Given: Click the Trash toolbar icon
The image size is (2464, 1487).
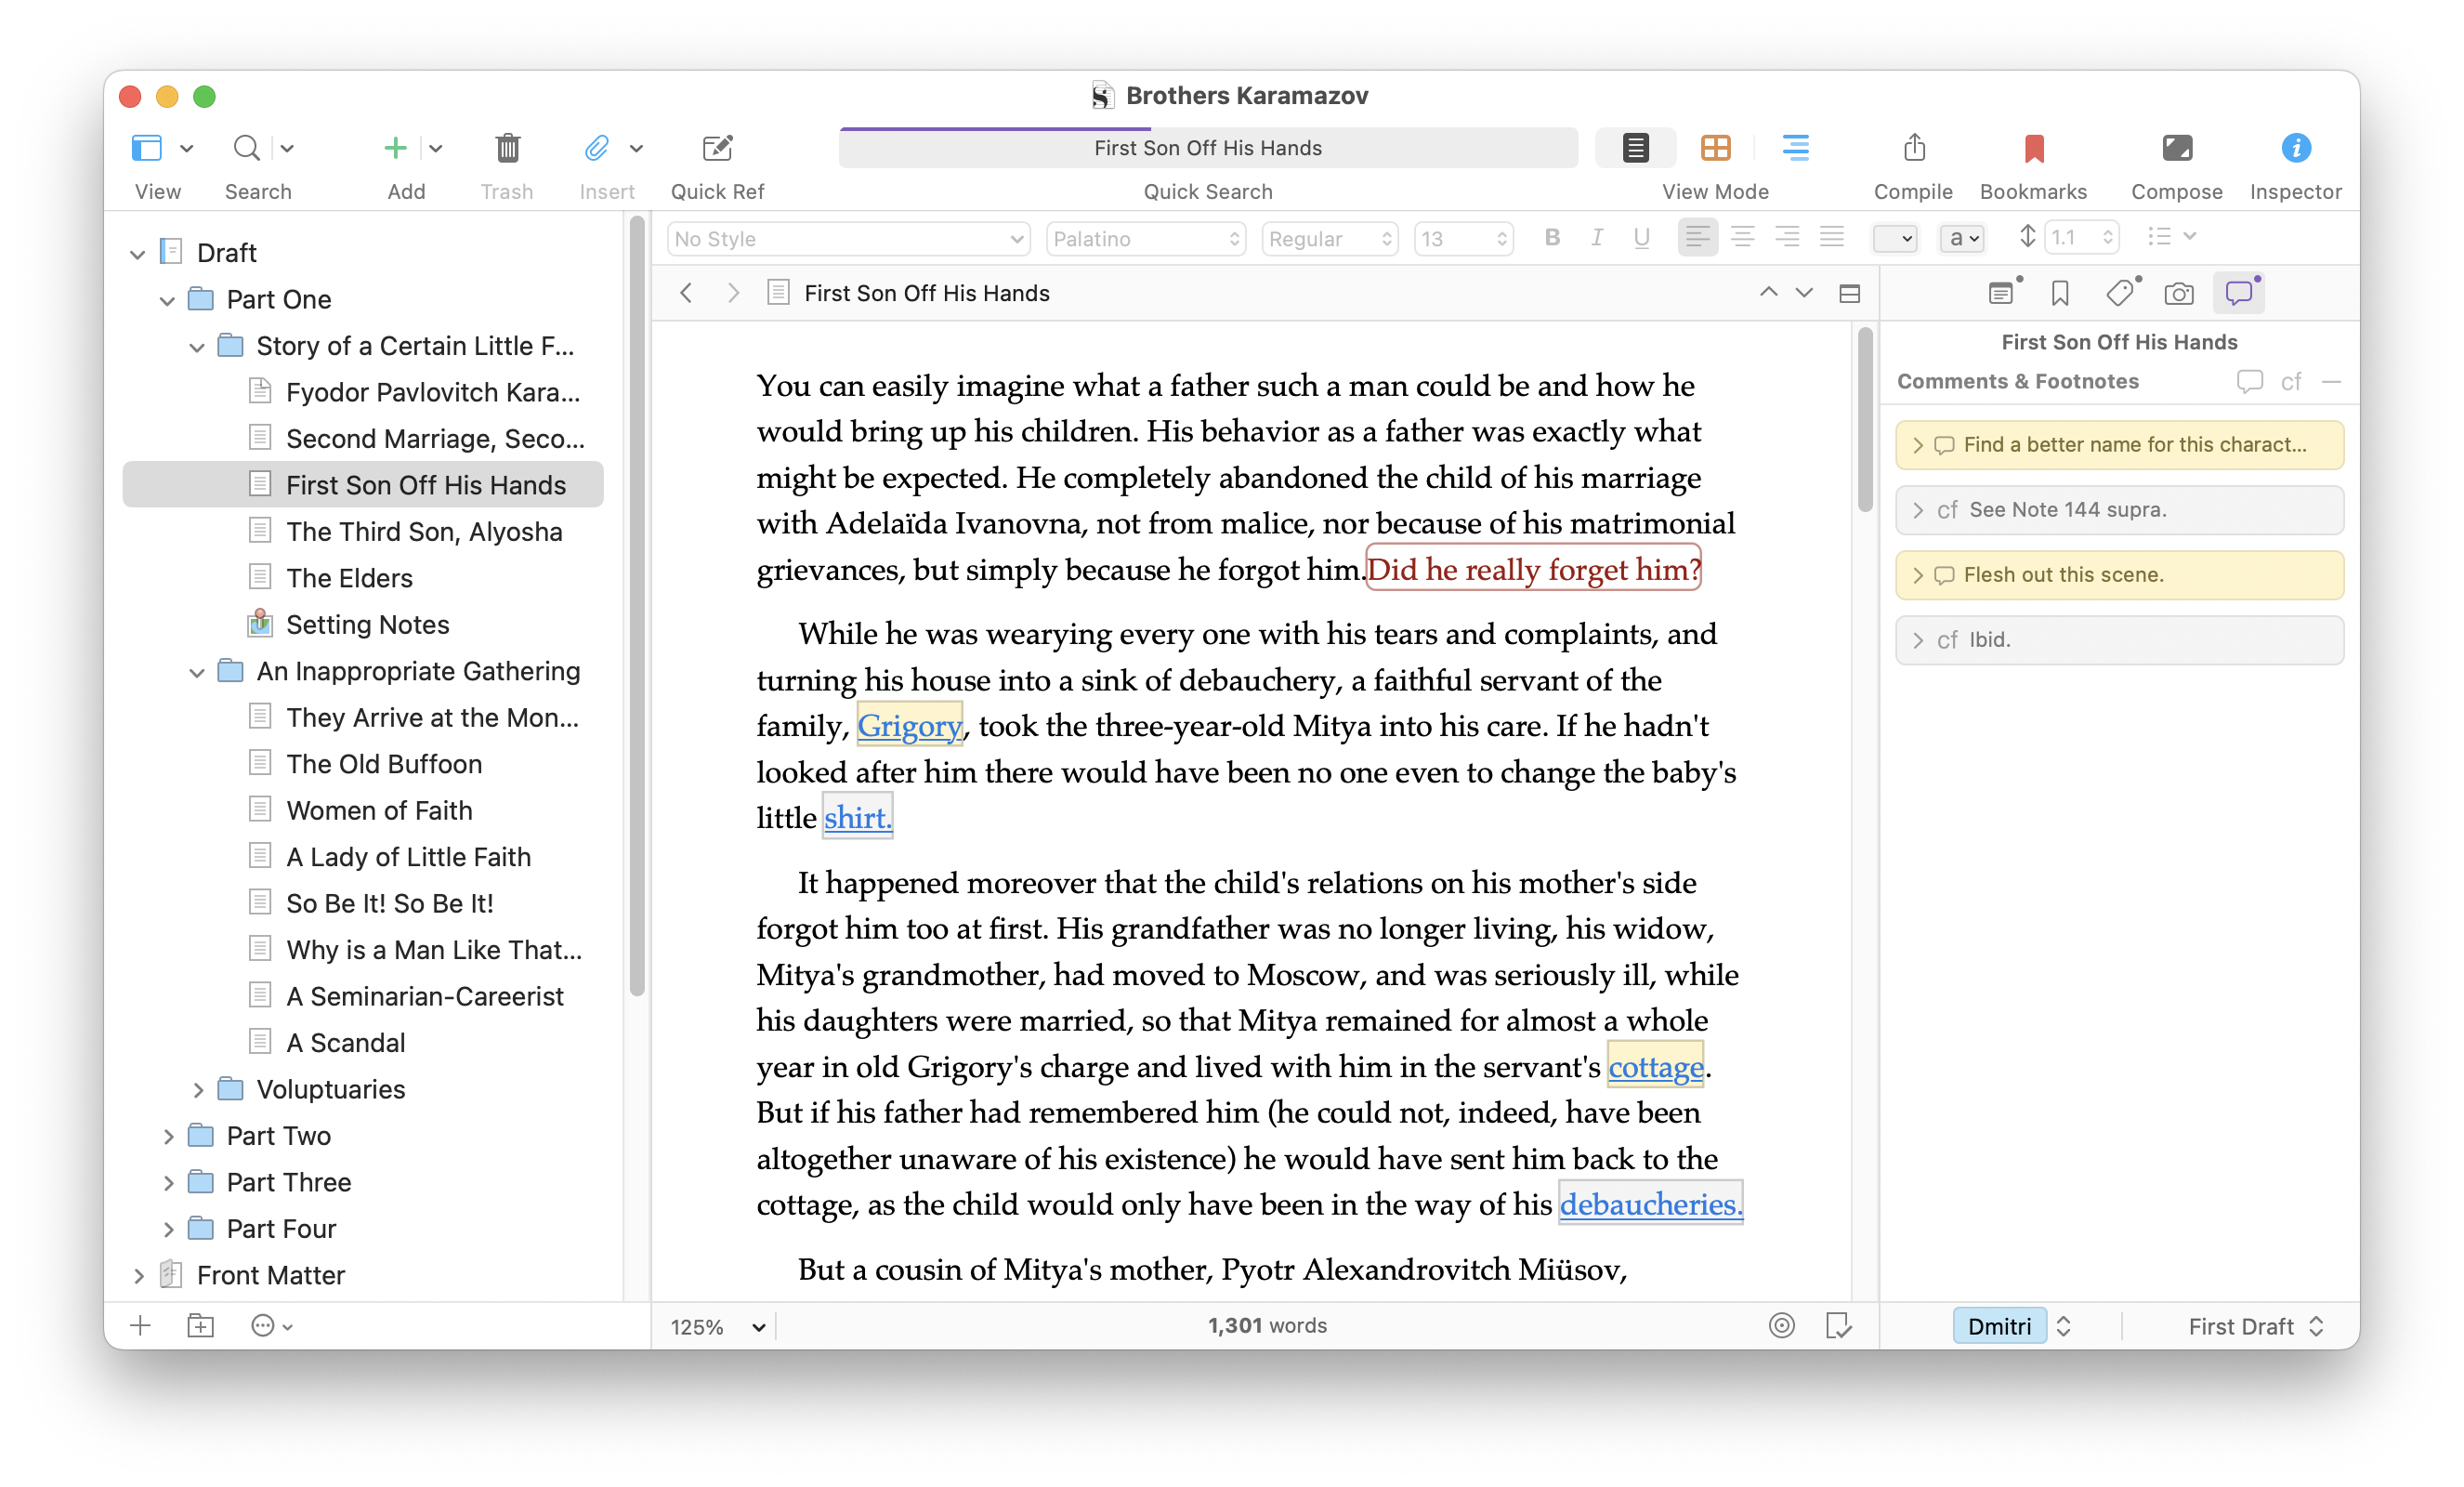Looking at the screenshot, I should [x=507, y=148].
